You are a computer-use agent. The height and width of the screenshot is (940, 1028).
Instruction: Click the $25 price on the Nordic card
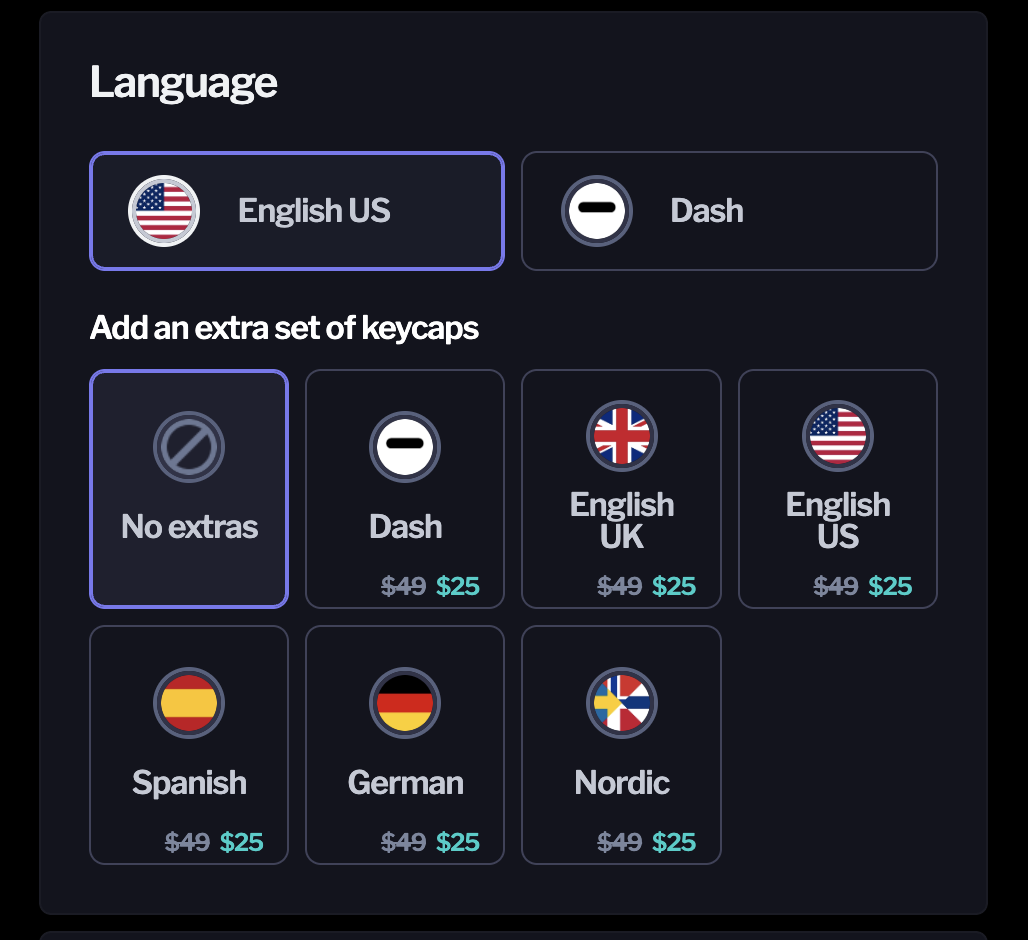pyautogui.click(x=674, y=842)
